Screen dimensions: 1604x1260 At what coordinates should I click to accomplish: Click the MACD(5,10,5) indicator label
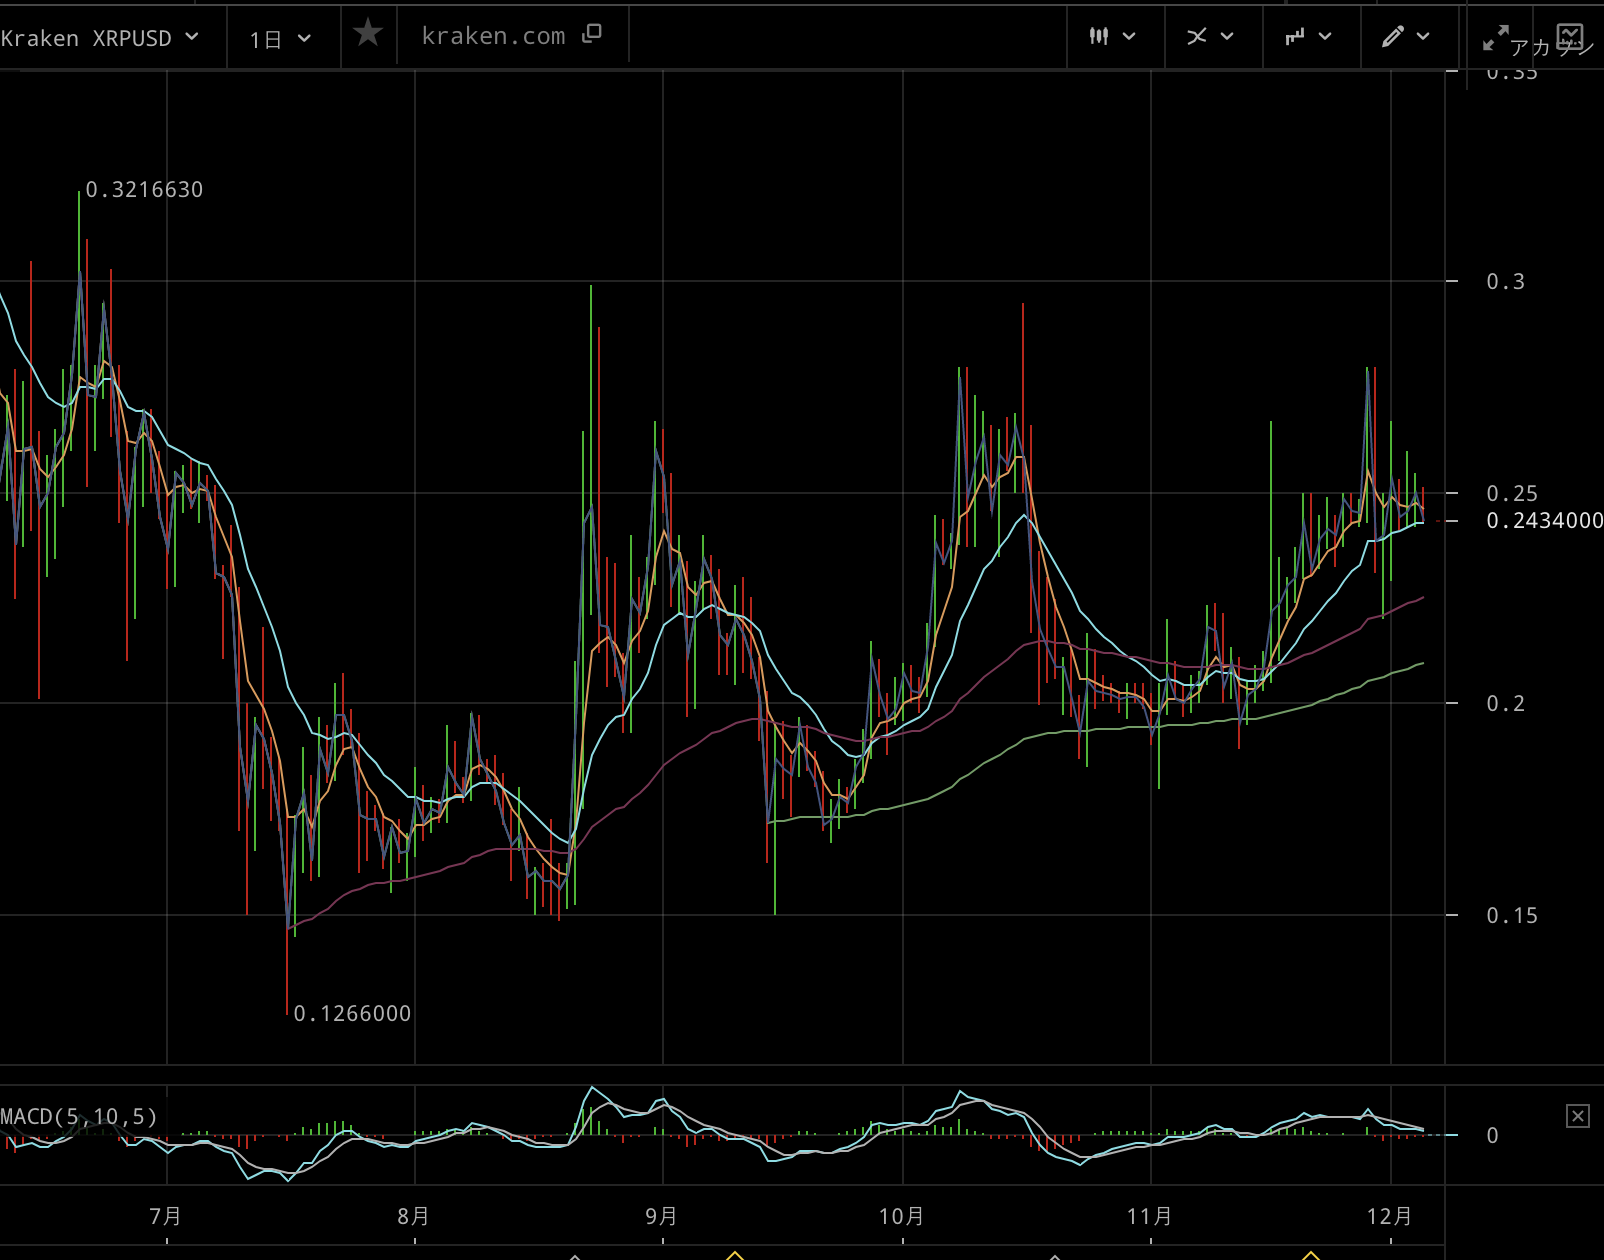79,1116
